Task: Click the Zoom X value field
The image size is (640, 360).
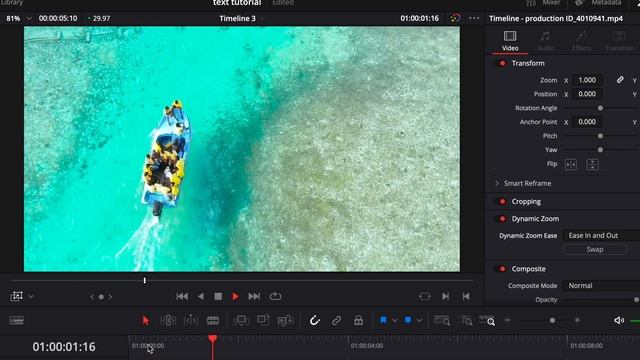Action: (x=587, y=80)
